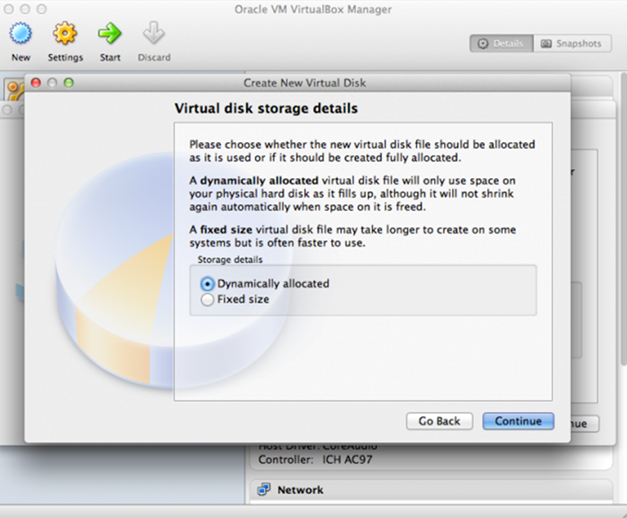Select Dynamically allocated radio option
This screenshot has height=518, width=627.
coord(207,284)
